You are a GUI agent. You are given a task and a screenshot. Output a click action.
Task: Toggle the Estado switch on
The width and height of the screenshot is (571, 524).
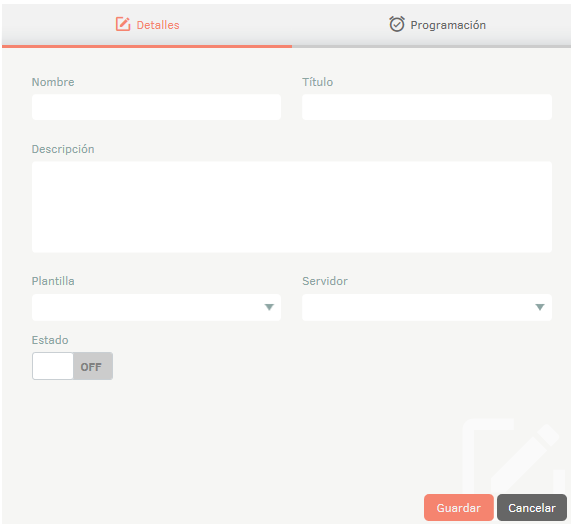(72, 366)
